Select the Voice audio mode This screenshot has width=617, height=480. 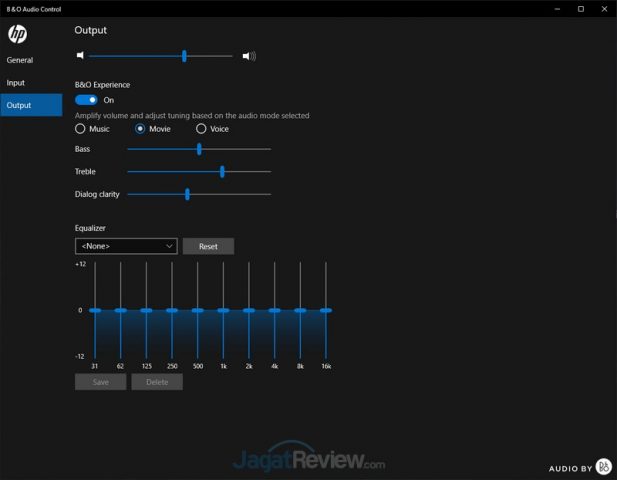[201, 129]
